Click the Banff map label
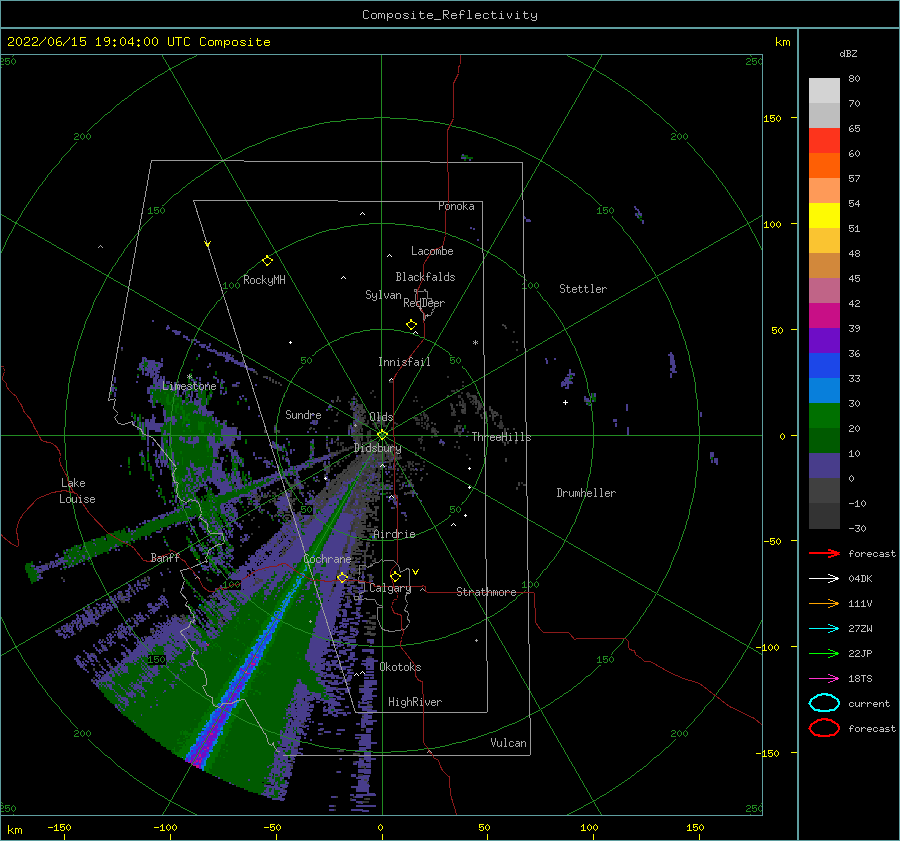This screenshot has height=841, width=900. pos(165,557)
